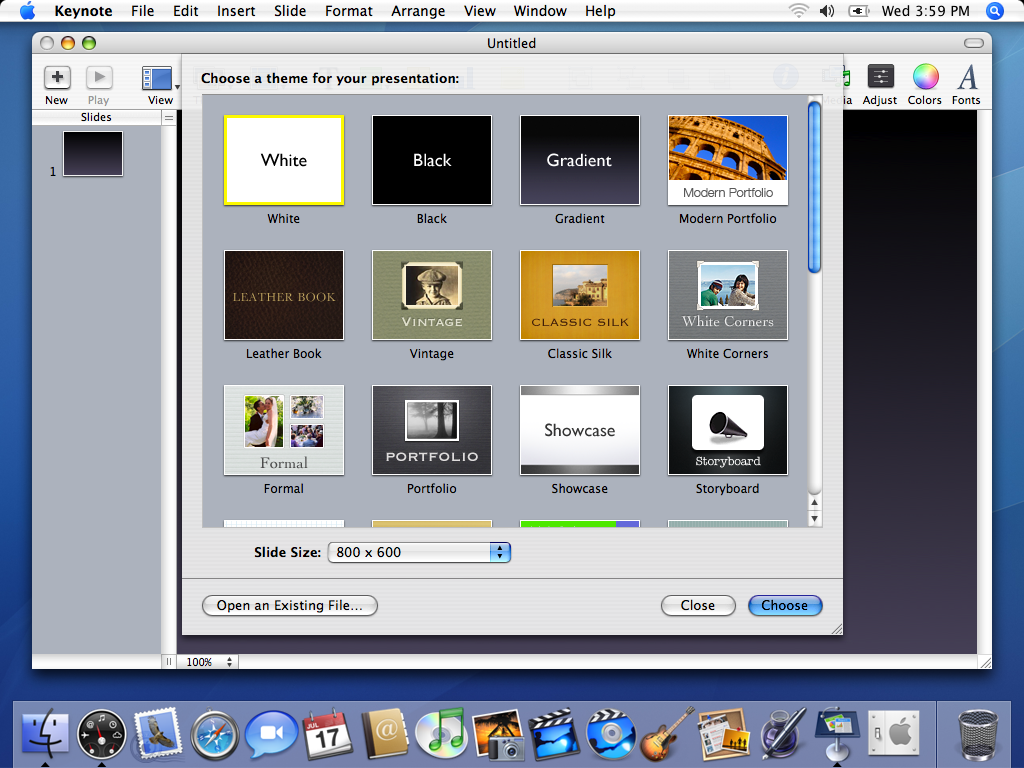Select the Leather Book theme
Viewport: 1024px width, 768px height.
click(283, 295)
